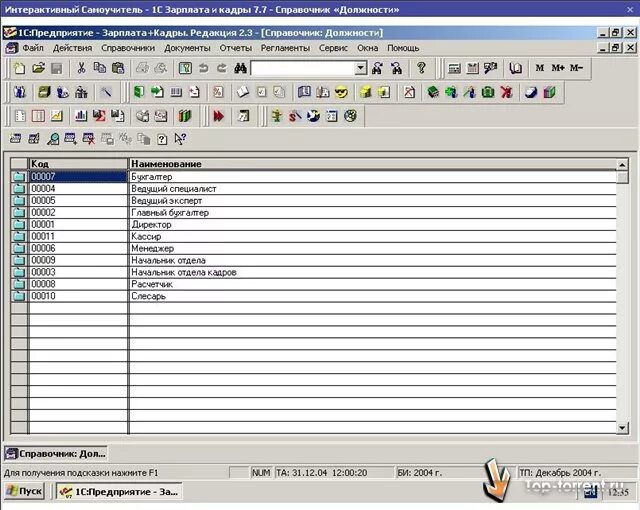Click the green door icon

coord(139,92)
